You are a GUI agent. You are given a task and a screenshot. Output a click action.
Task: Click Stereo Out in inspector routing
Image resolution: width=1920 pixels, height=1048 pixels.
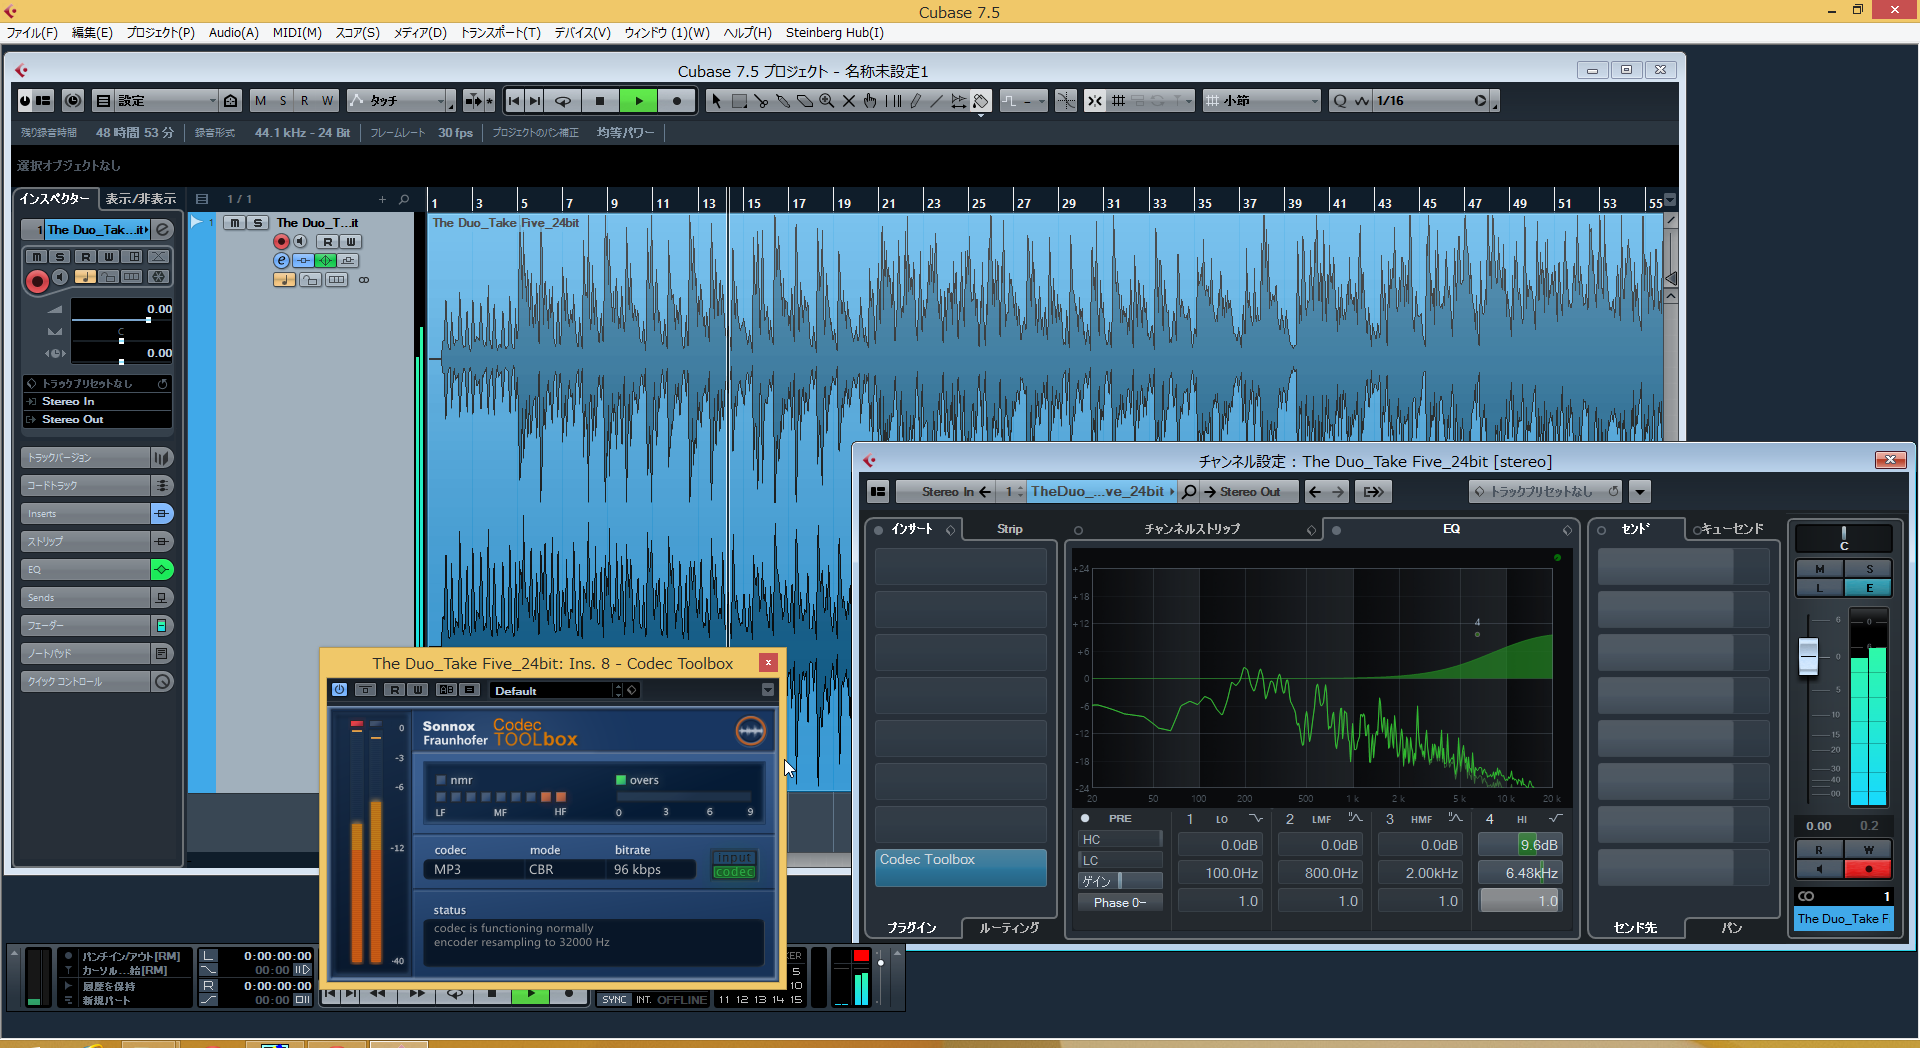tap(98, 420)
